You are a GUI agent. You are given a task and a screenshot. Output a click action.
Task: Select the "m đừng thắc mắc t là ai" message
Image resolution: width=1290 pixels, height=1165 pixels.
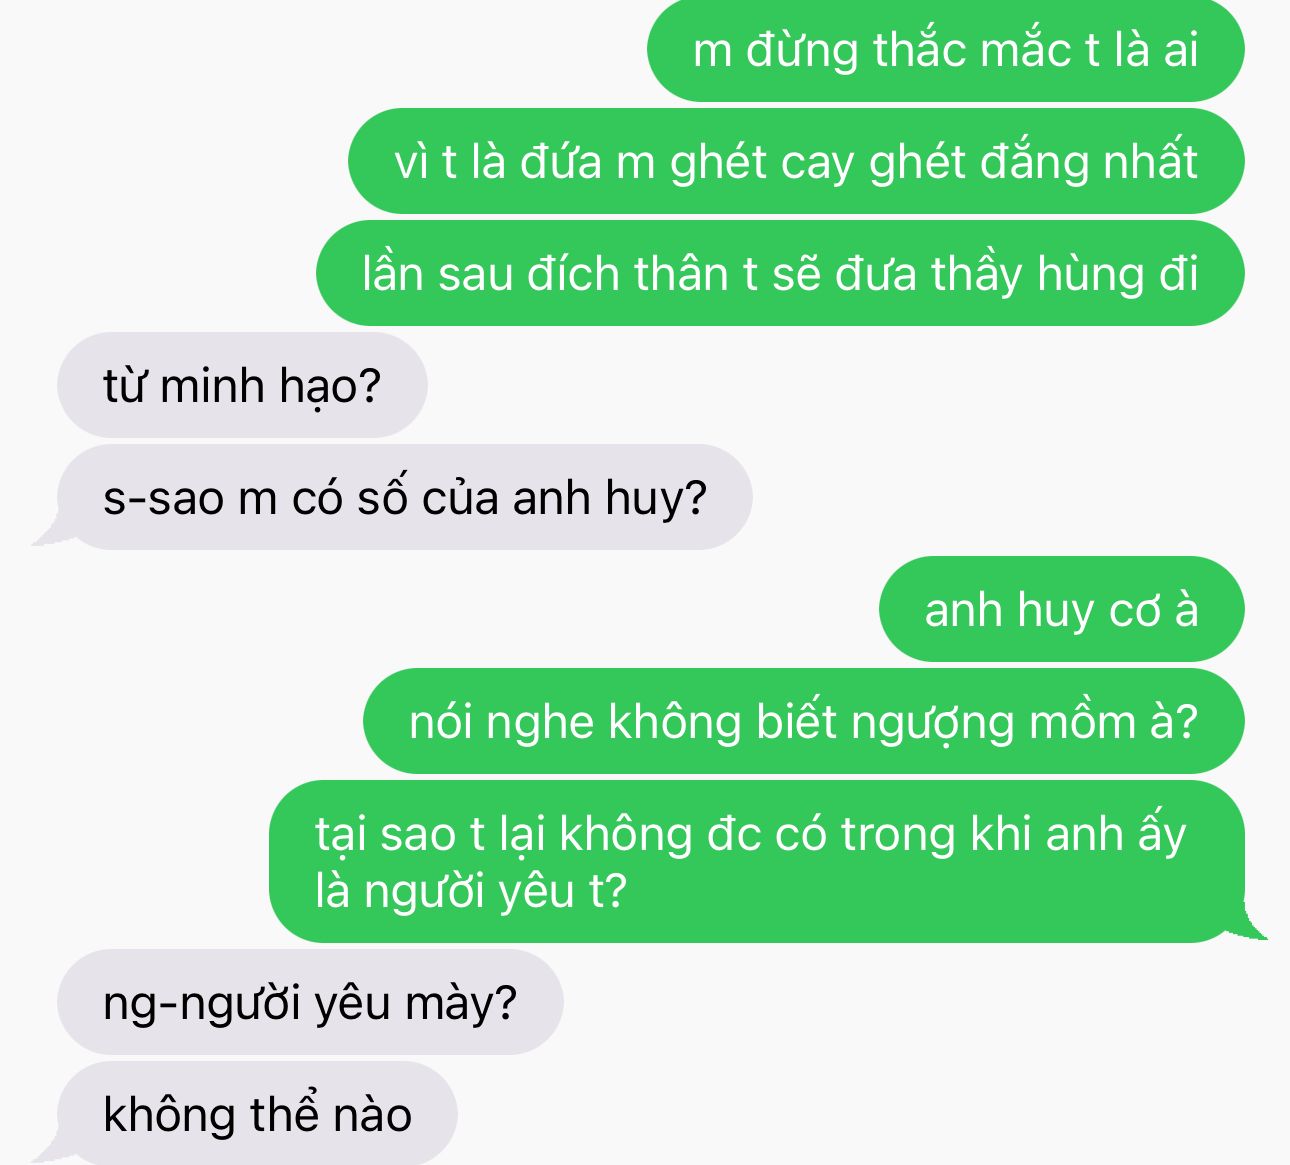coord(945,50)
